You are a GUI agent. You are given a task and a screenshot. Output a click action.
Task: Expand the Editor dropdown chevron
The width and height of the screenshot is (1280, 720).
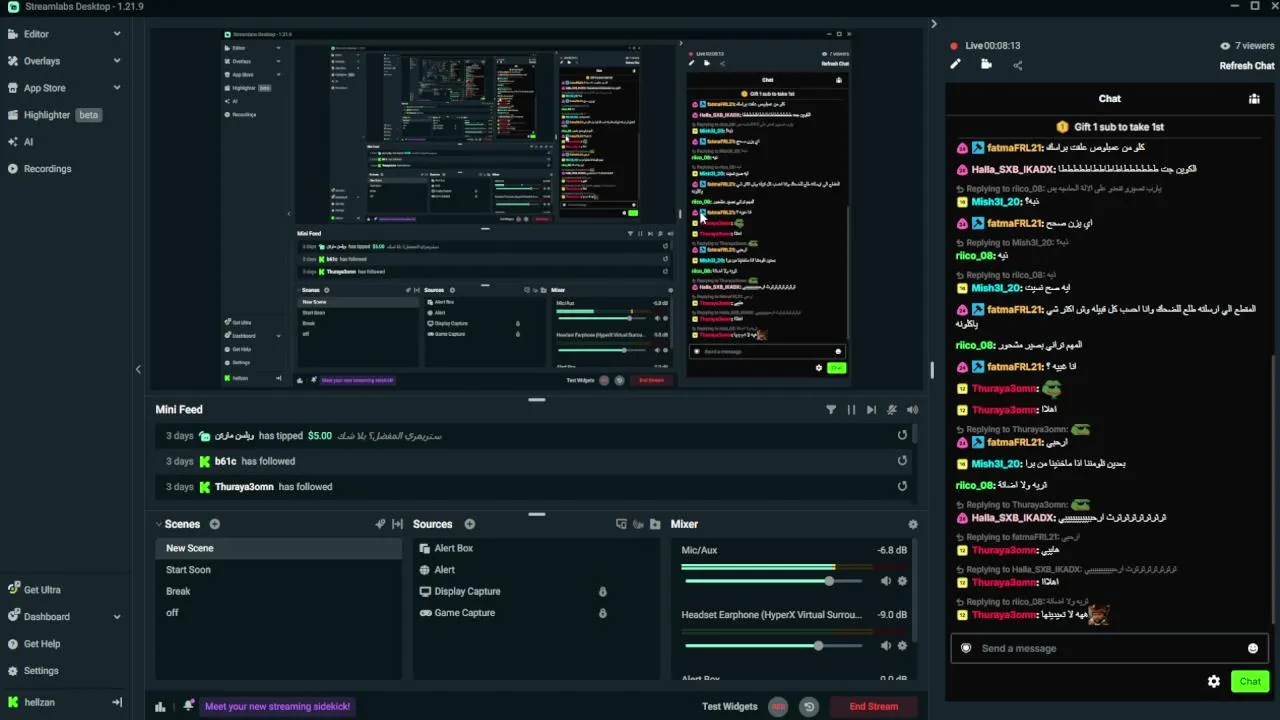pos(117,34)
